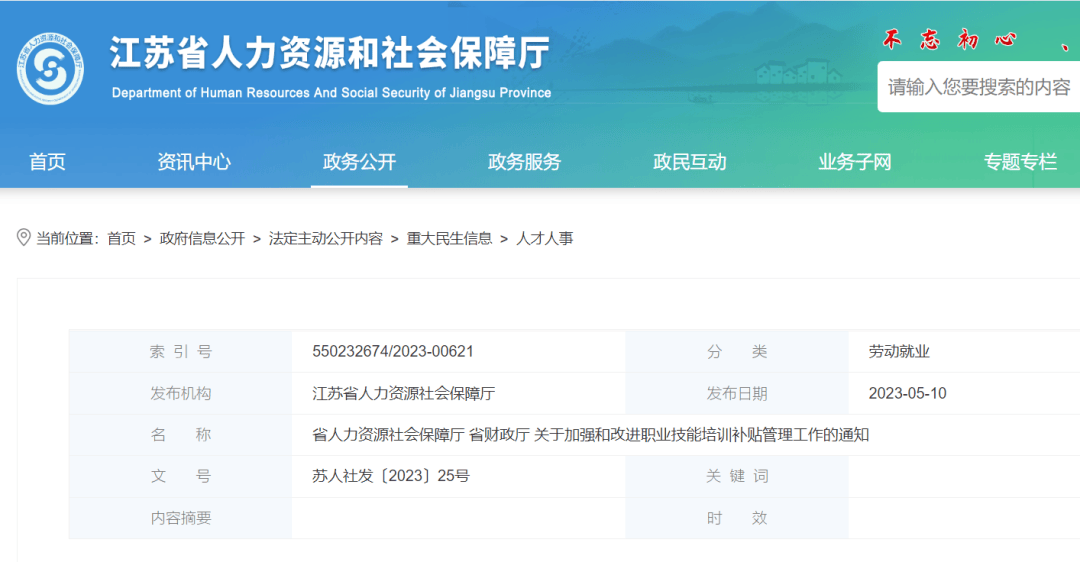Follow the 政府信息公开 breadcrumb link
This screenshot has height=562, width=1080.
(x=202, y=238)
